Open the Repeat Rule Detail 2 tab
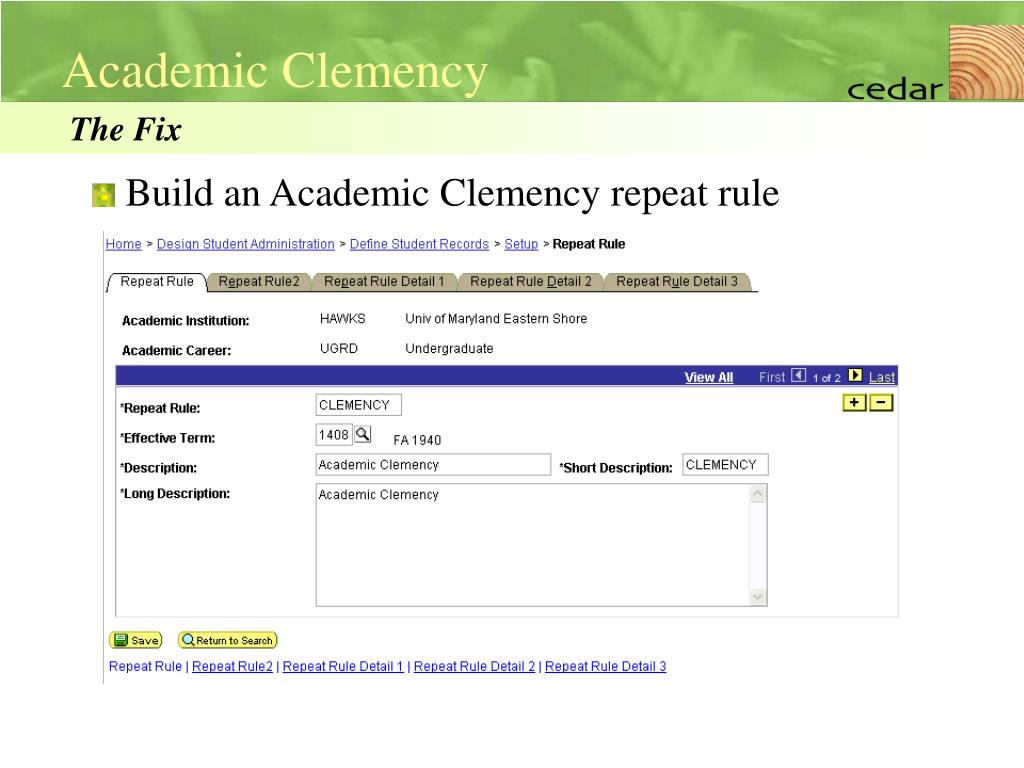 pos(530,281)
